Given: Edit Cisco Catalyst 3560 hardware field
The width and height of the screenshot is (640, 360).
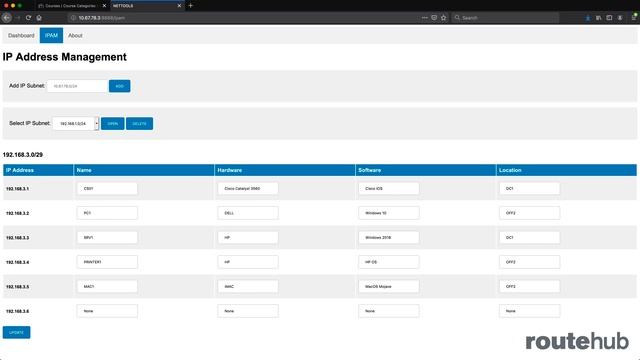Looking at the screenshot, I should [248, 189].
